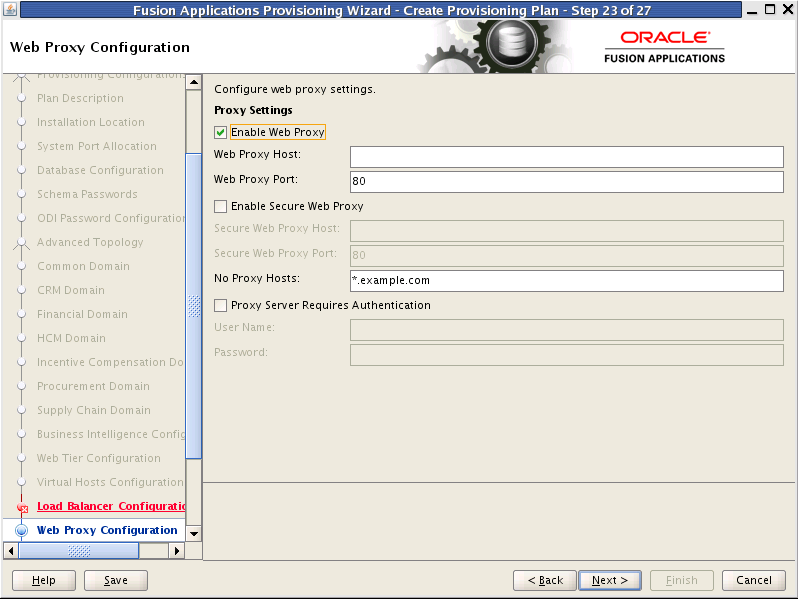Select the HCM Domain step
The height and width of the screenshot is (599, 798).
pyautogui.click(x=71, y=338)
